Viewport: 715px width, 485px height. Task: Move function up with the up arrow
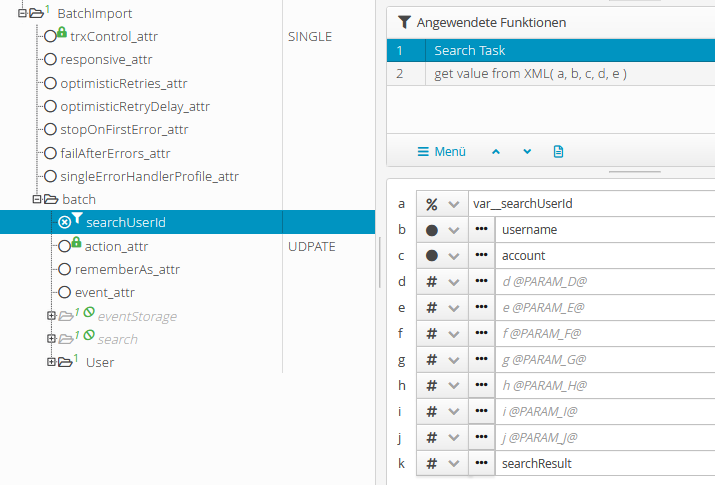[x=495, y=152]
